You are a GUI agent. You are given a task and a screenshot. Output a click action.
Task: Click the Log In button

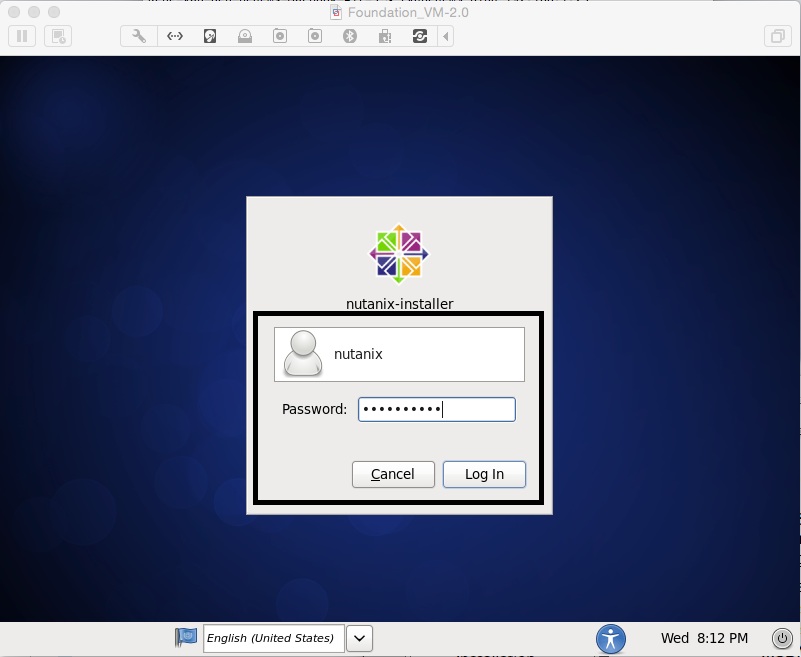(x=484, y=474)
